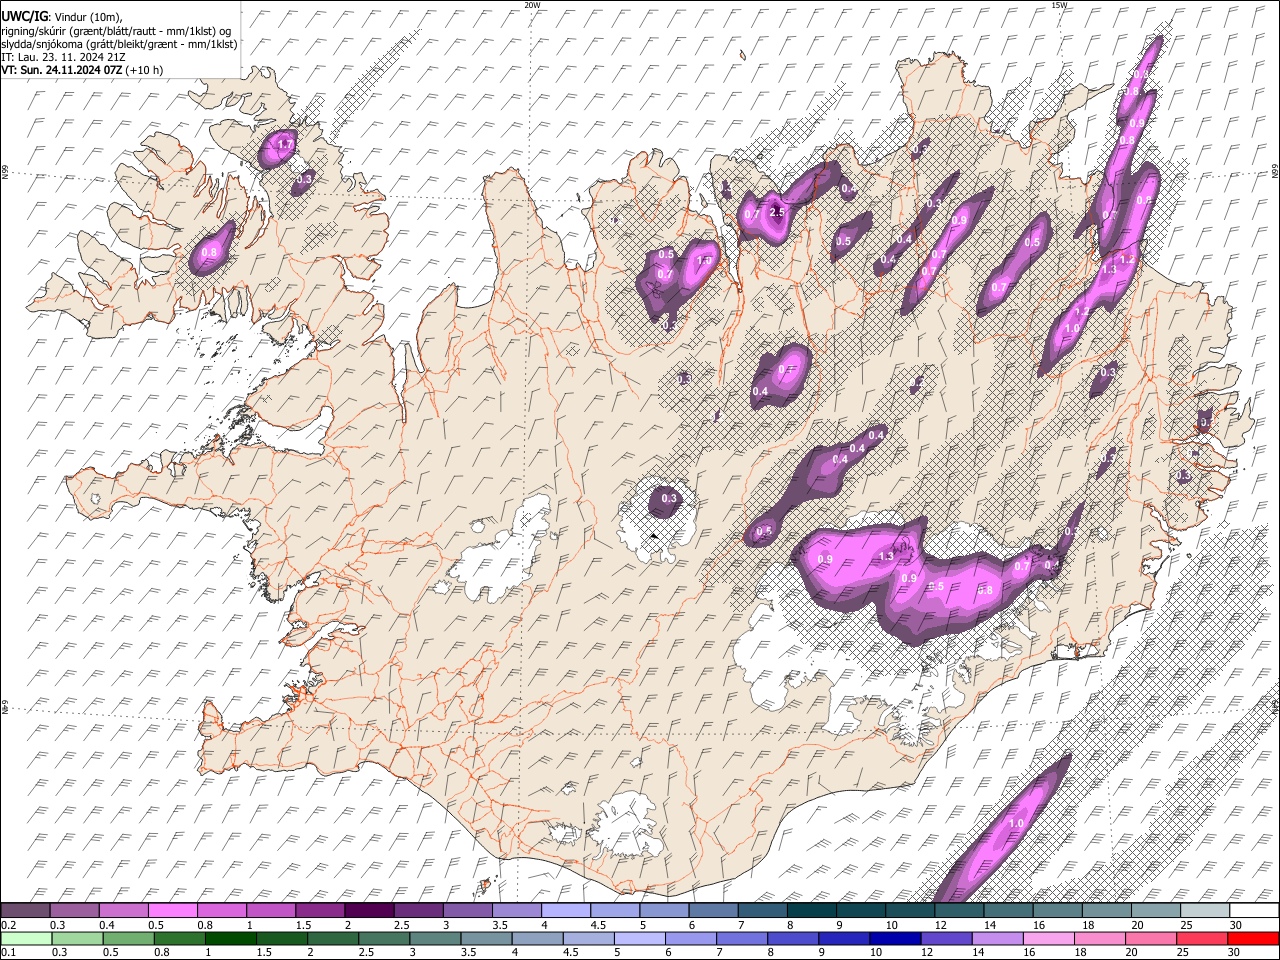This screenshot has height=960, width=1280.
Task: Select the 'Vindur (10m)' label
Action: click(87, 17)
